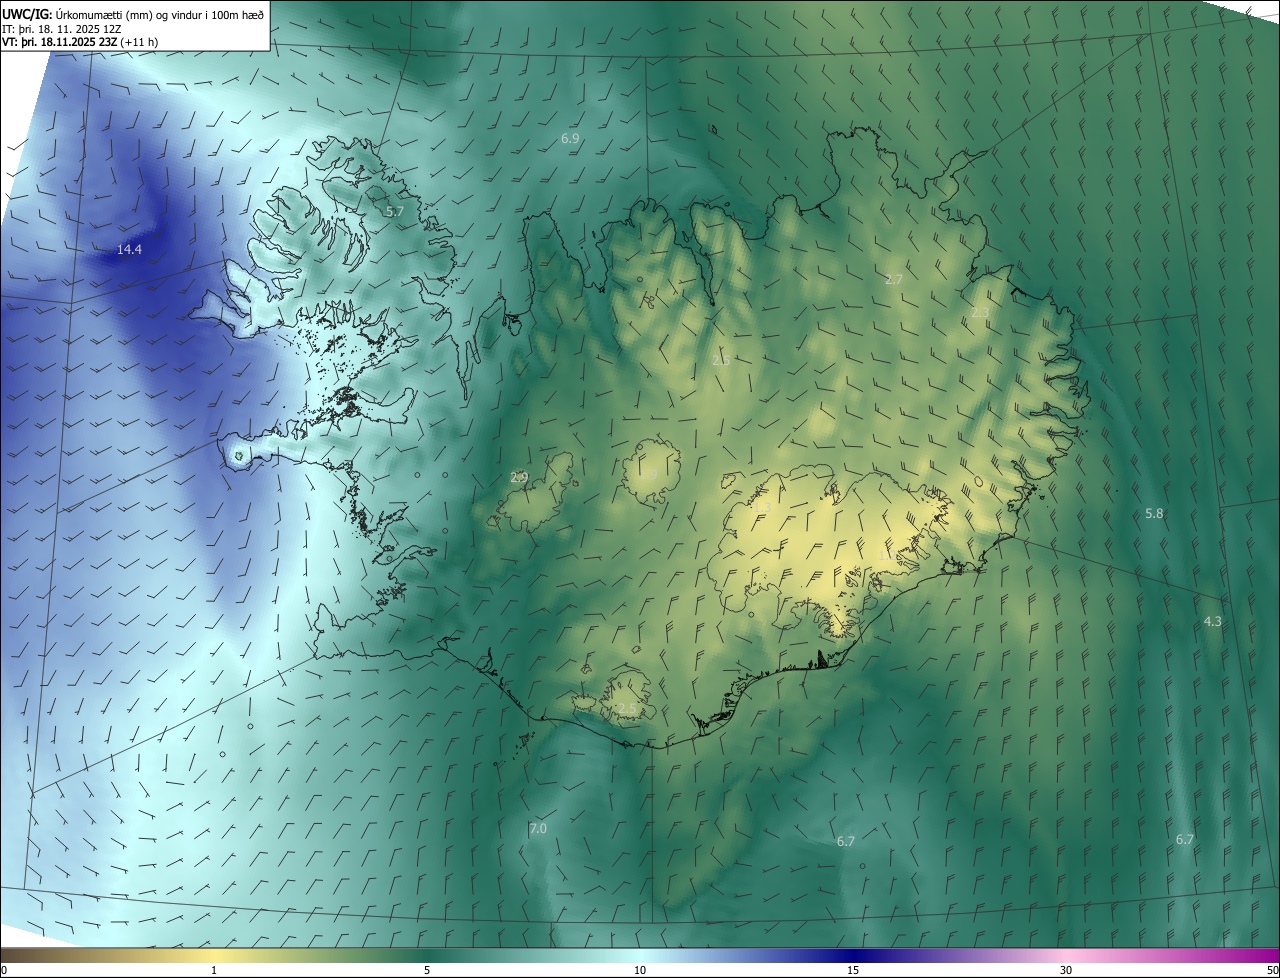
Task: Click the 6.9 value north of Iceland
Action: coord(570,139)
